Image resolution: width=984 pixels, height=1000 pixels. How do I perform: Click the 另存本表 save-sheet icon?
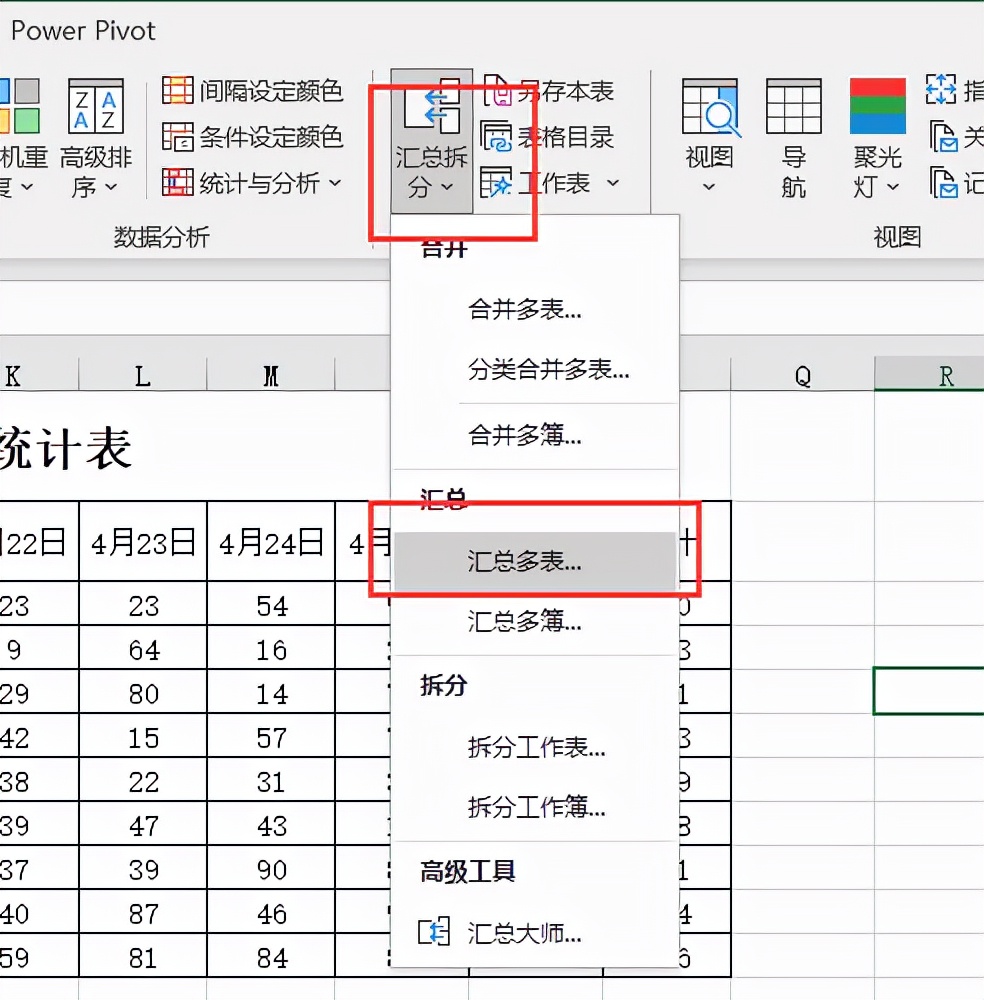[x=497, y=90]
